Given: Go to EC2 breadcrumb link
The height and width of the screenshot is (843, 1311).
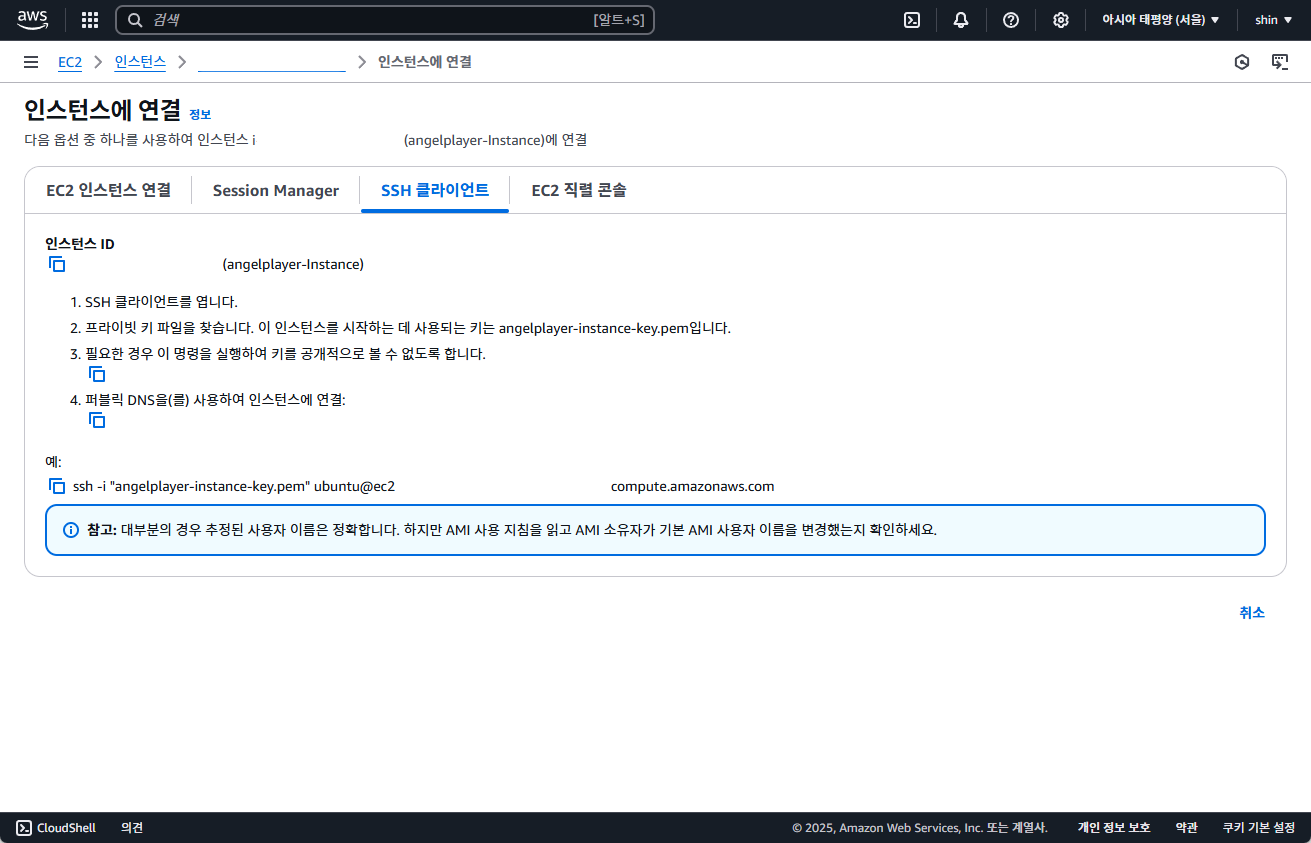Looking at the screenshot, I should tap(70, 62).
